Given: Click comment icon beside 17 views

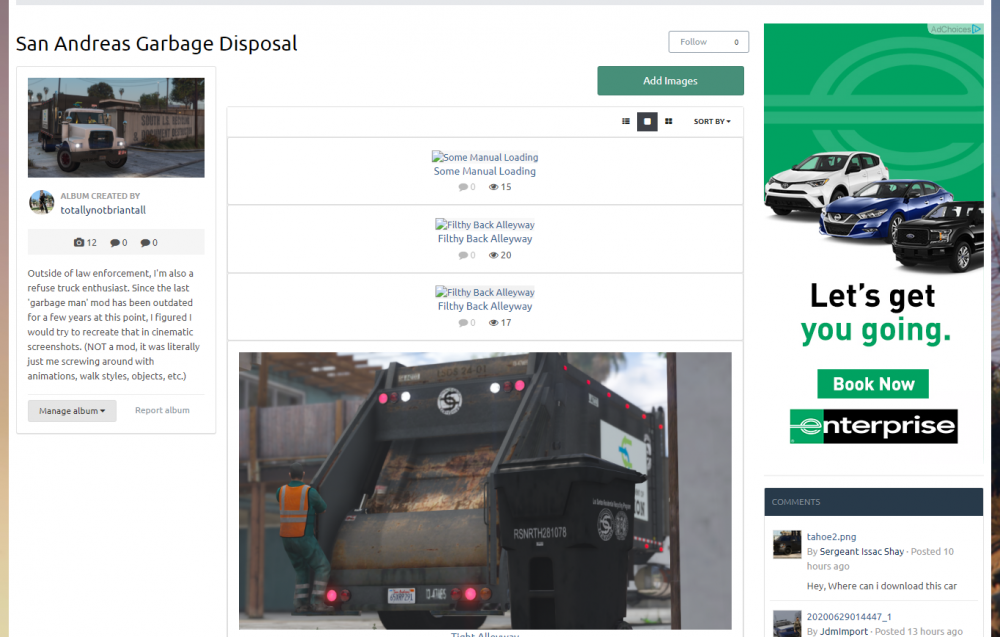Looking at the screenshot, I should 463,323.
